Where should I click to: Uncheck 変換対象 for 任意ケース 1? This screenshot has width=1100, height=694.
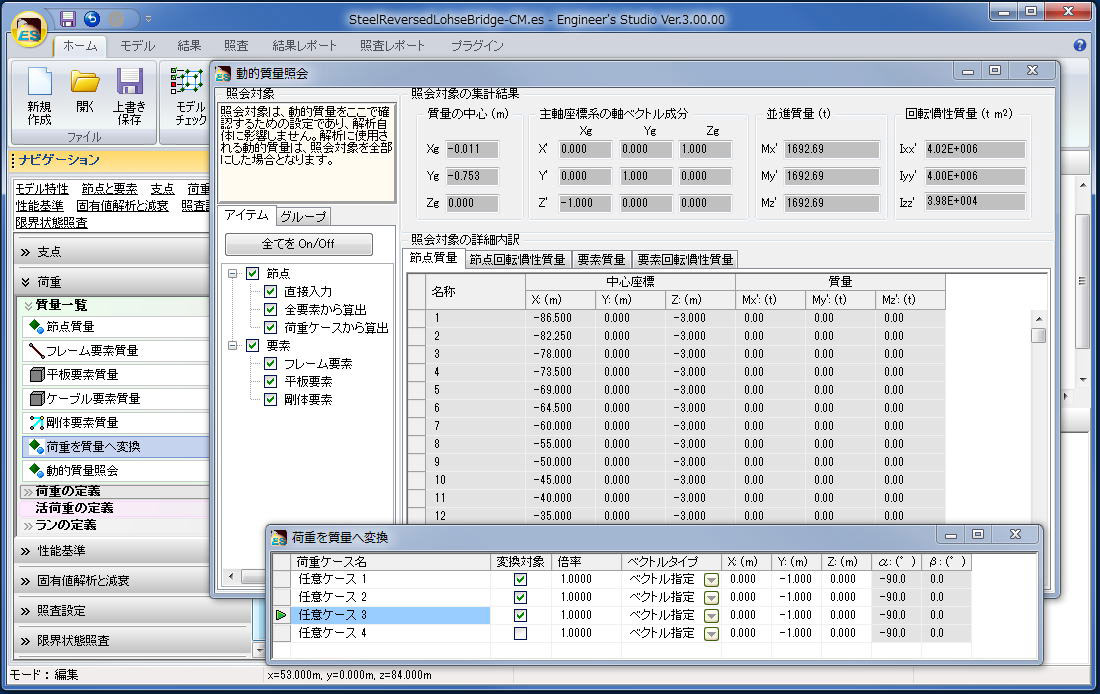(520, 580)
